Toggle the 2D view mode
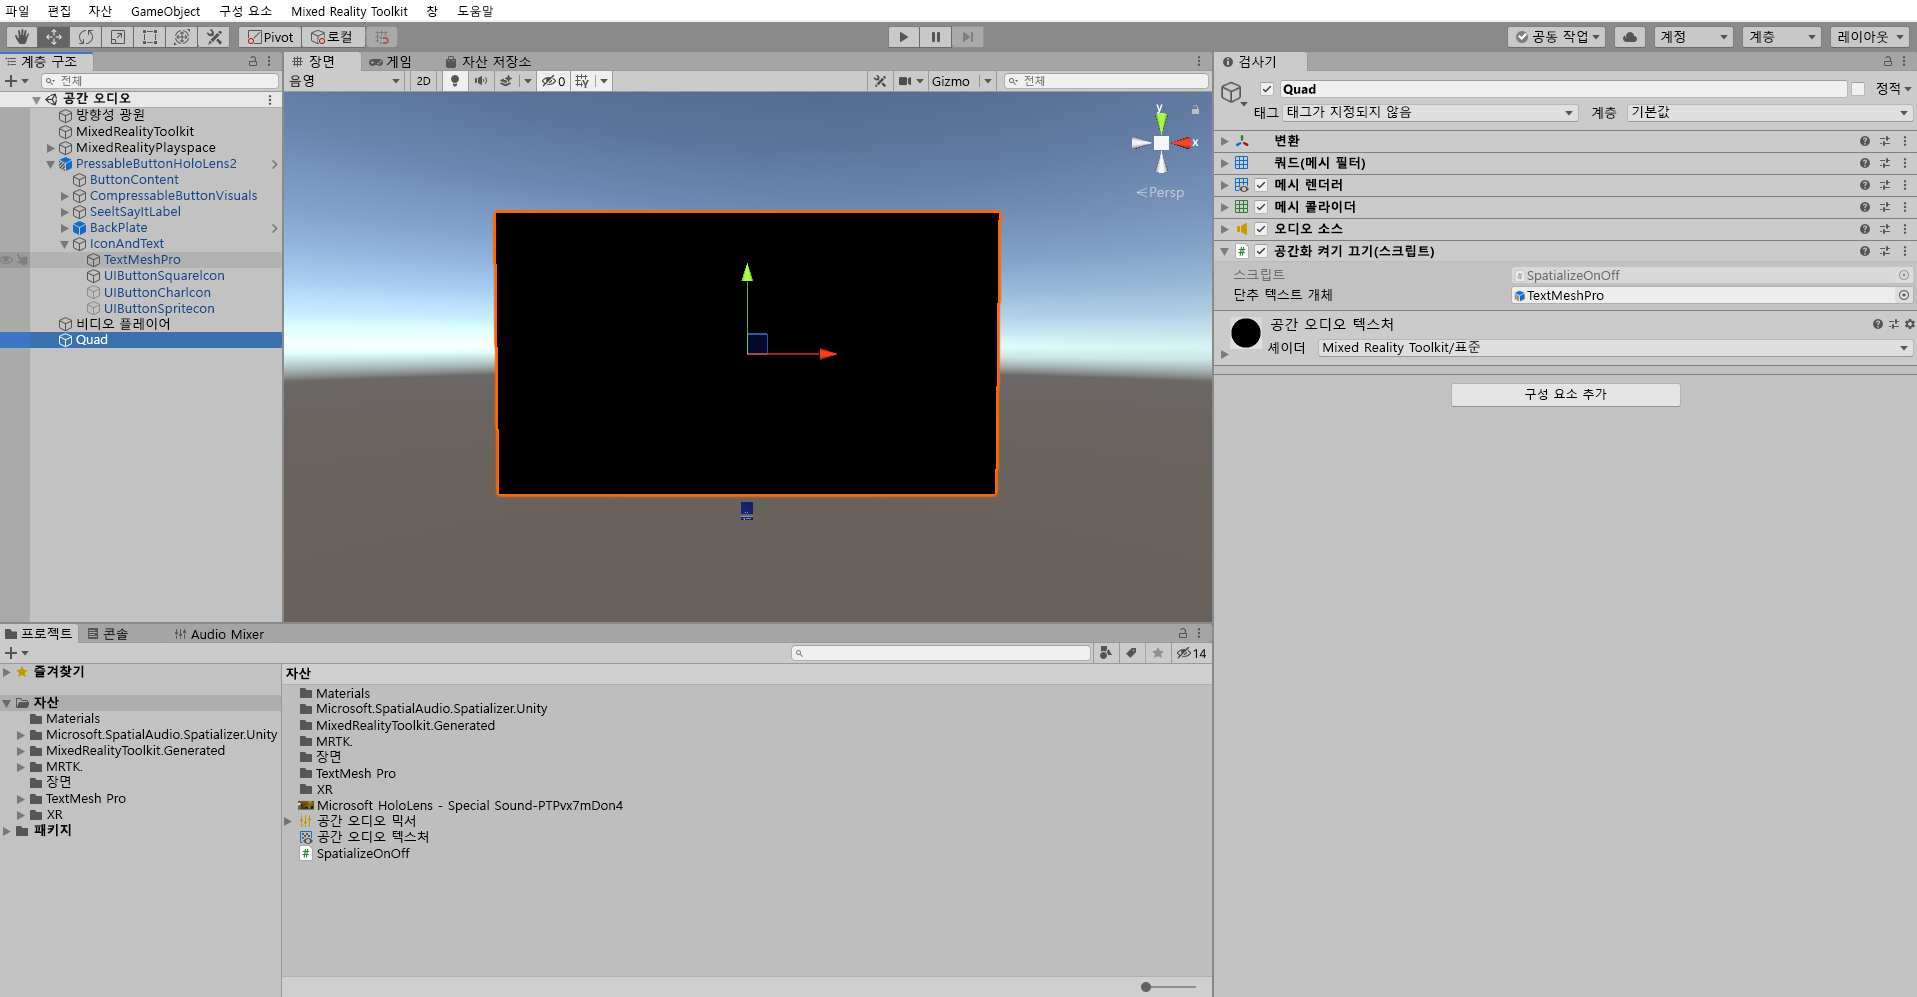 coord(423,81)
